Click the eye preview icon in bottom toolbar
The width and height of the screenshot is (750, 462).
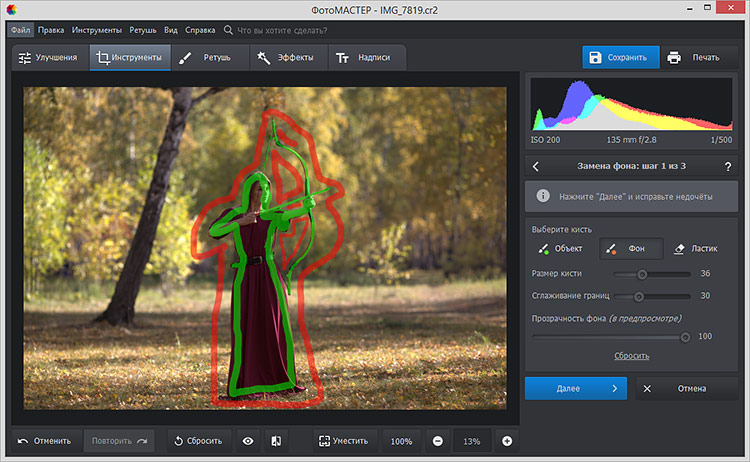click(248, 441)
